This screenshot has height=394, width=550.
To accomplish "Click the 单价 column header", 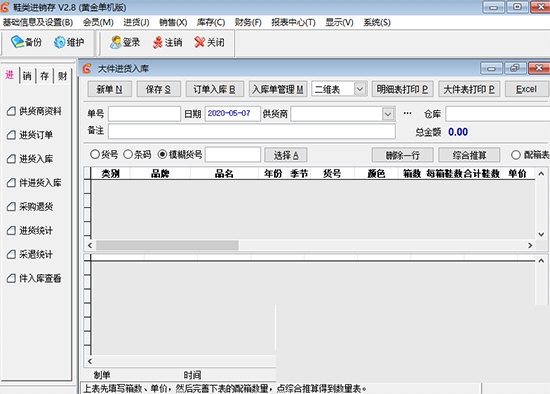I will tap(517, 173).
